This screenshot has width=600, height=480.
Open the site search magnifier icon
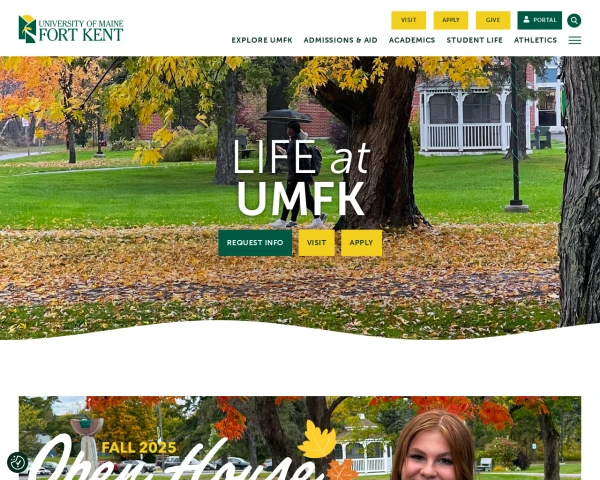click(574, 20)
